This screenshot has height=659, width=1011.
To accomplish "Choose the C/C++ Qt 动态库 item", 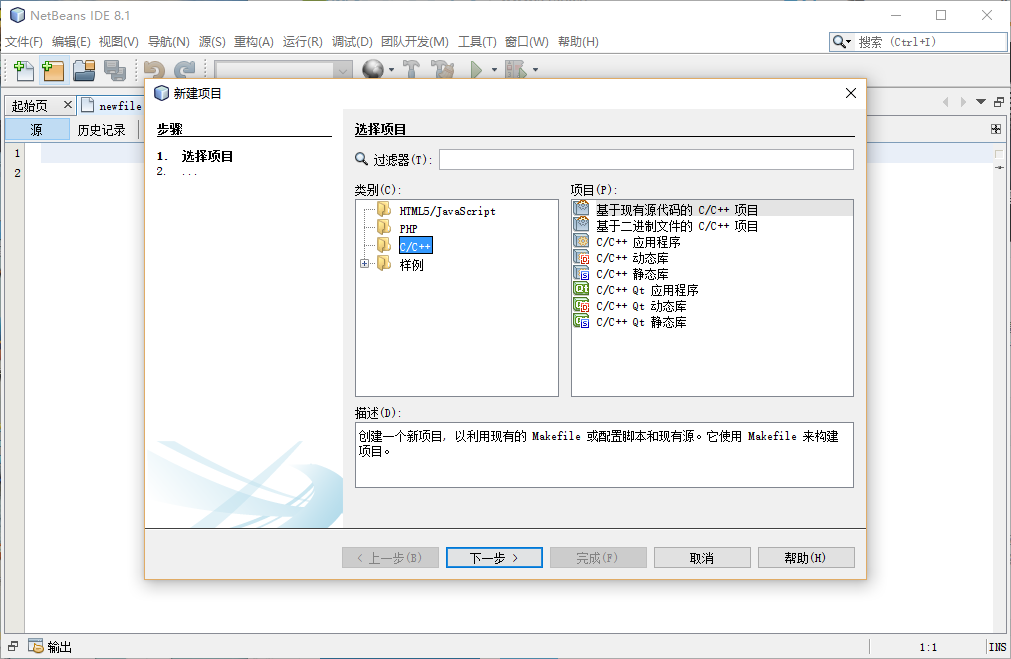I will 640,306.
